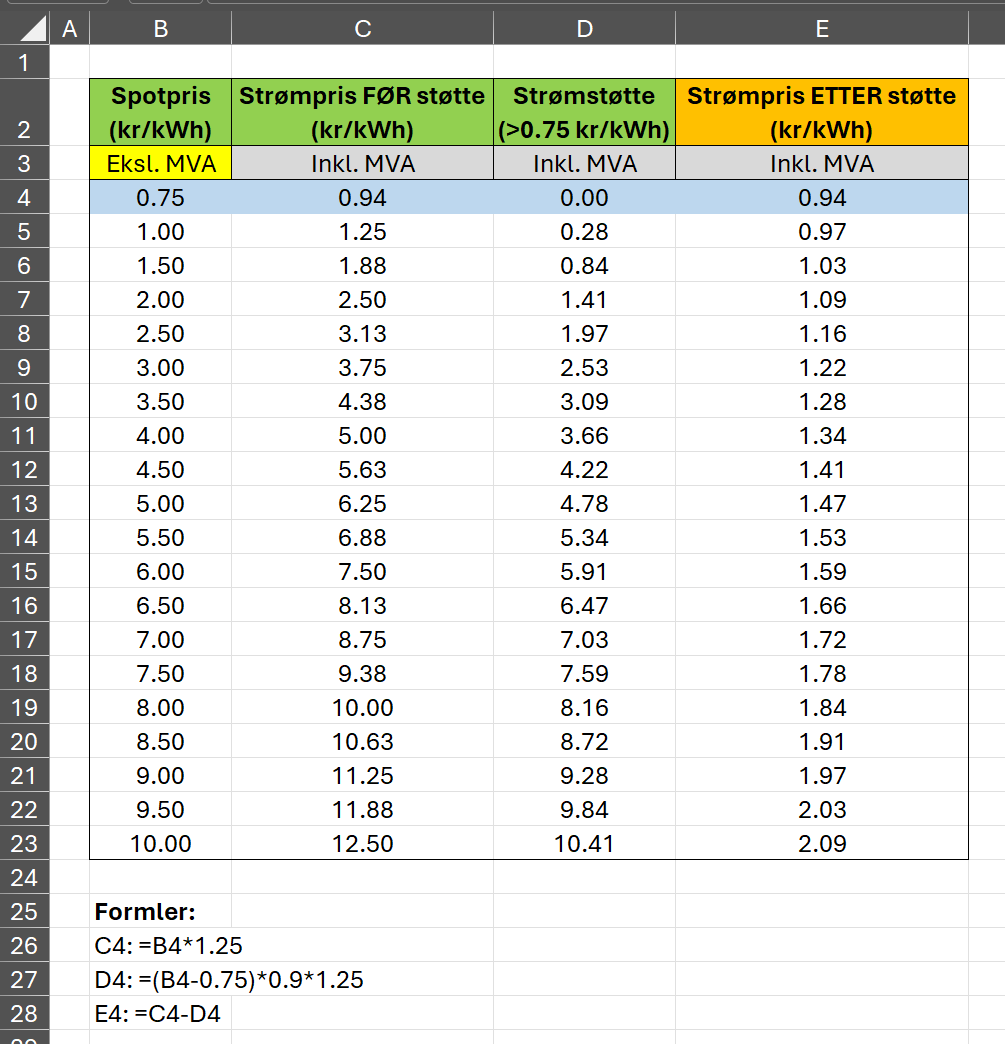Select row 13 header
Viewport: 1005px width, 1044px height.
point(25,503)
